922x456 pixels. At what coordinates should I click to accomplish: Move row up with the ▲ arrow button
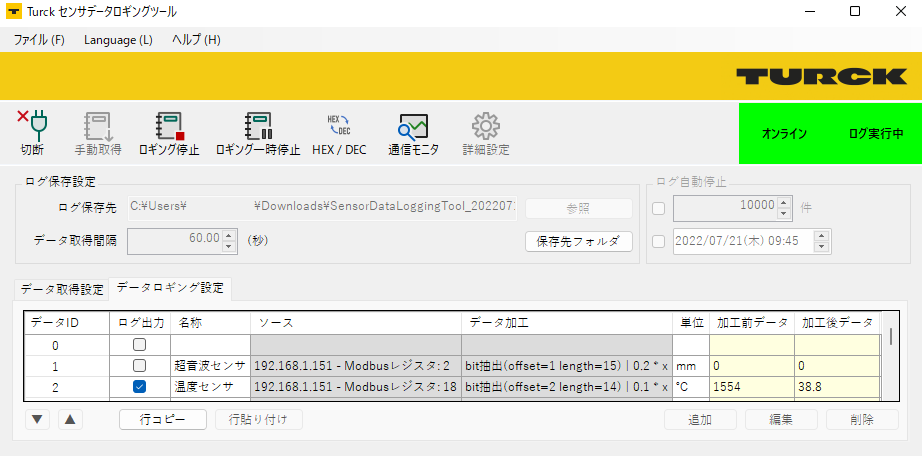tap(69, 419)
